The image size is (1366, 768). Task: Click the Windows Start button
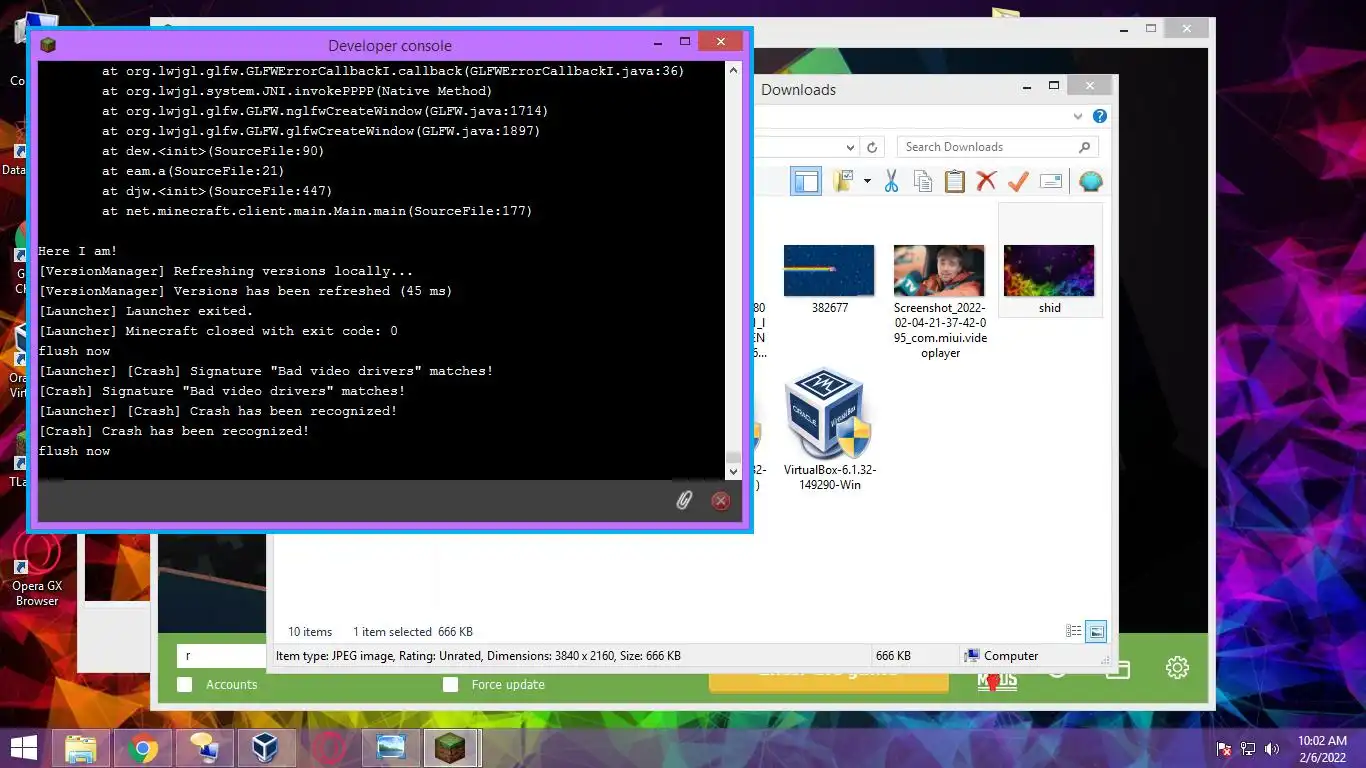[24, 748]
